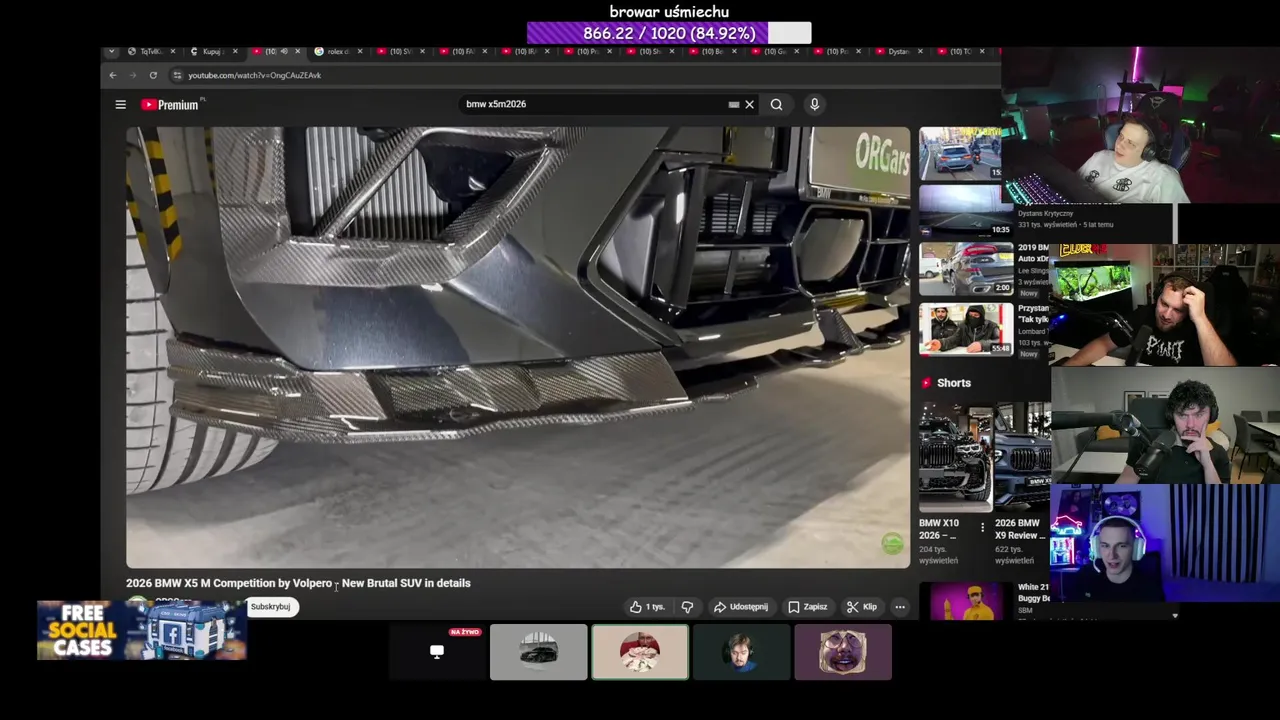The height and width of the screenshot is (720, 1280).
Task: Open the tab search chevron in tab strip
Action: click(x=111, y=51)
